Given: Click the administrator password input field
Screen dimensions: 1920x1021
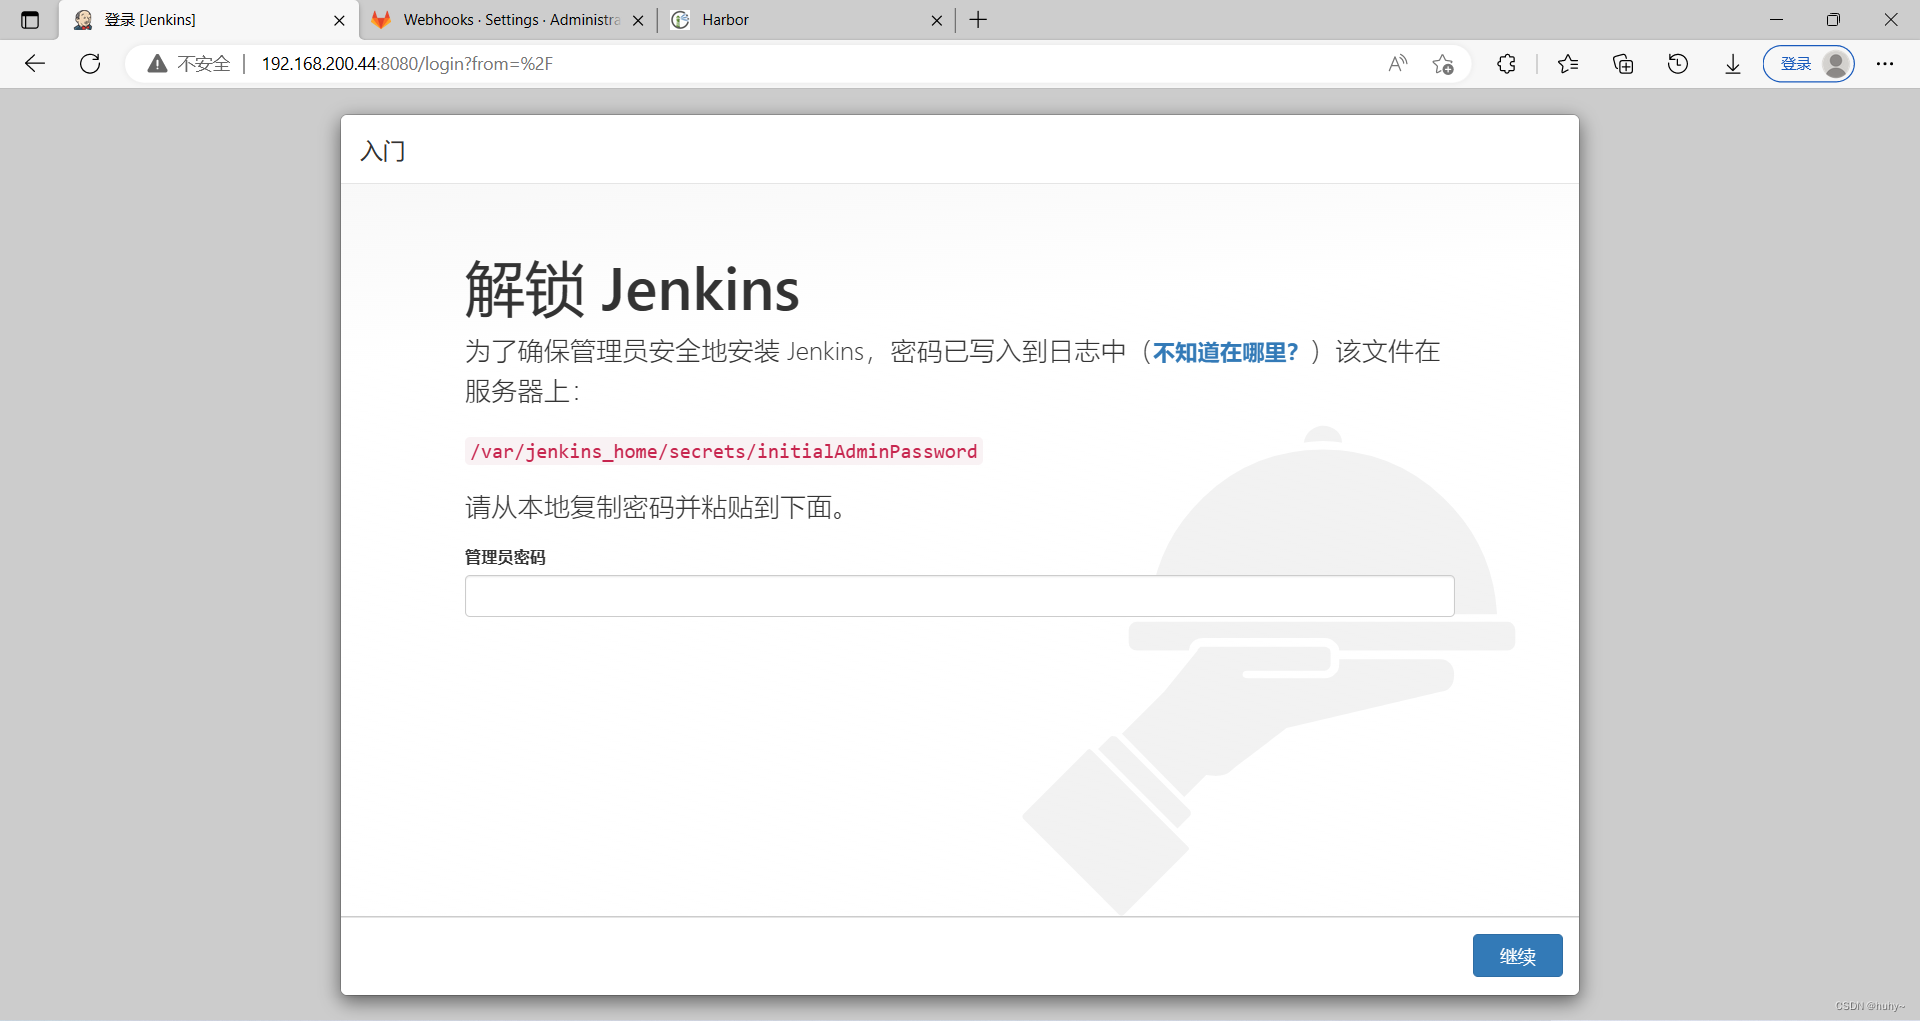Looking at the screenshot, I should pos(959,596).
